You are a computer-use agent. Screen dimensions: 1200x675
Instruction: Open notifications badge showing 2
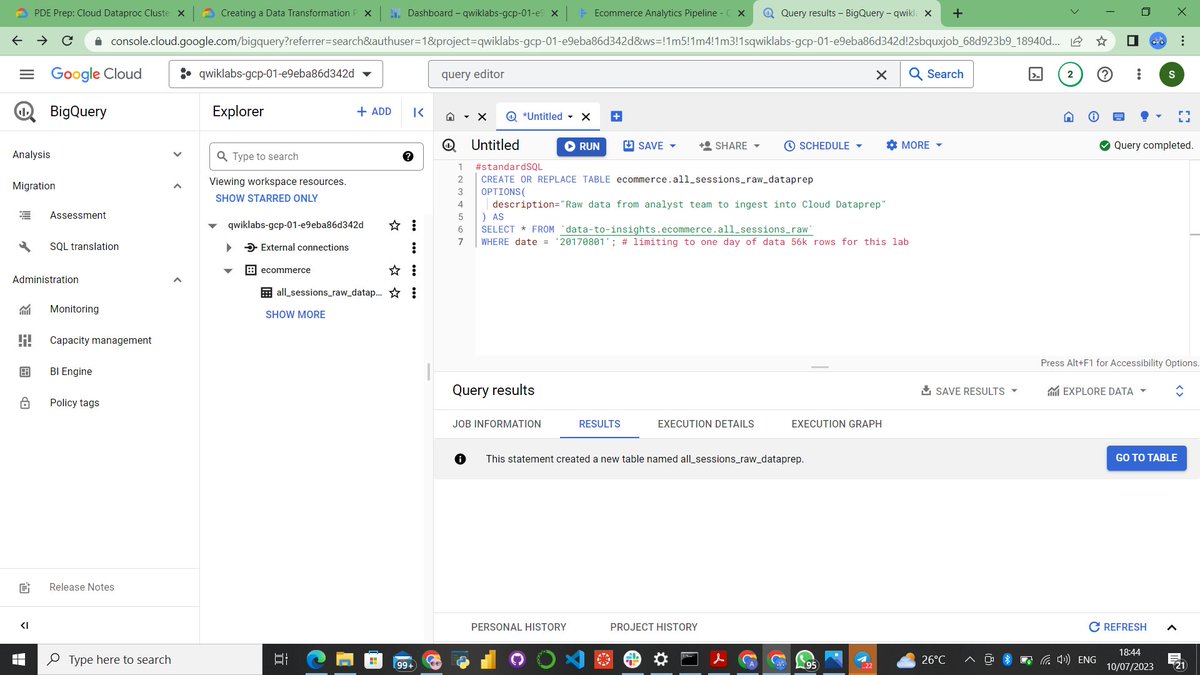(1070, 74)
